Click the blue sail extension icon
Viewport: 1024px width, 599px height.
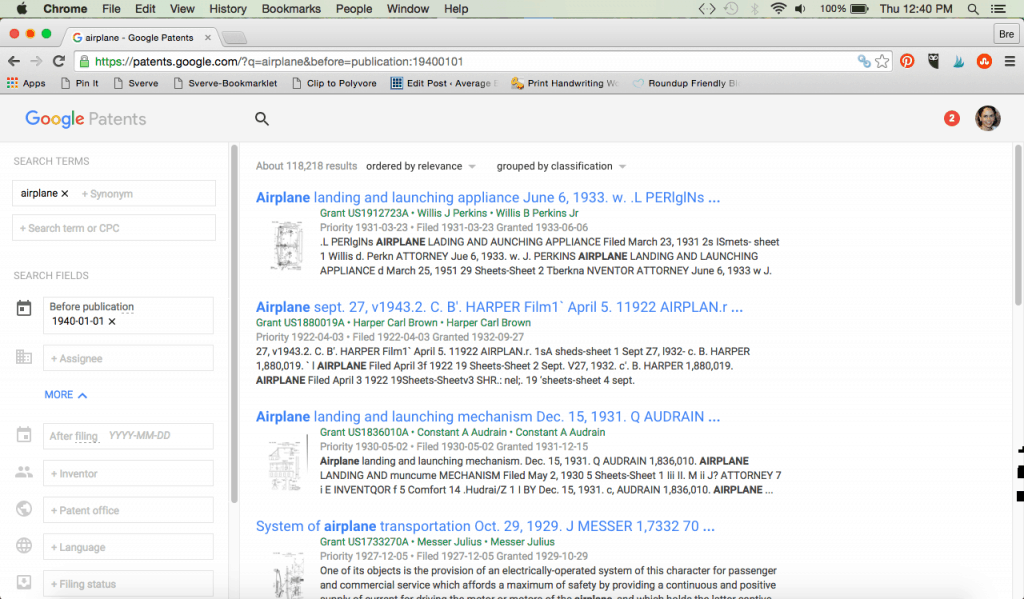tap(959, 61)
